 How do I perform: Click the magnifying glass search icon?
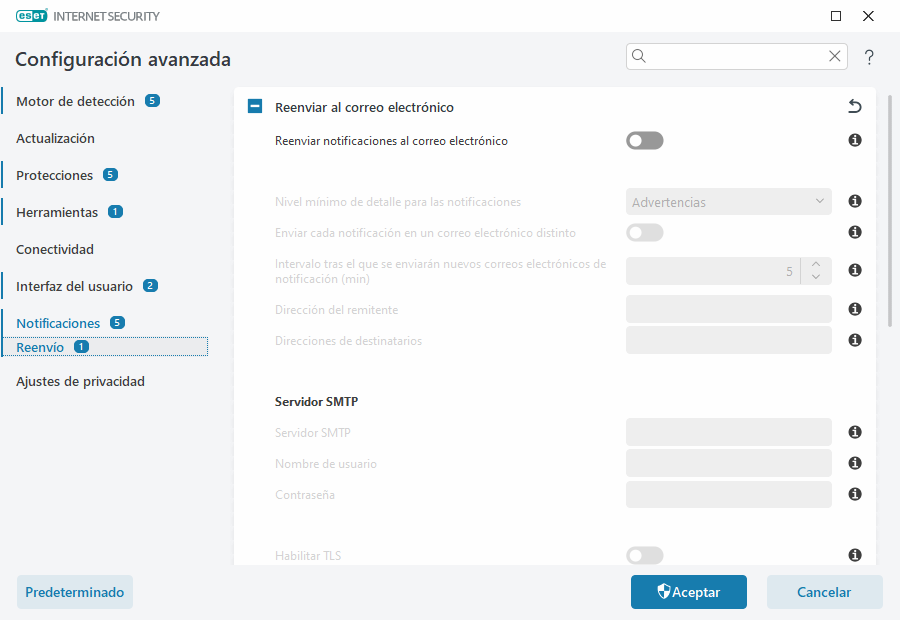pyautogui.click(x=639, y=56)
